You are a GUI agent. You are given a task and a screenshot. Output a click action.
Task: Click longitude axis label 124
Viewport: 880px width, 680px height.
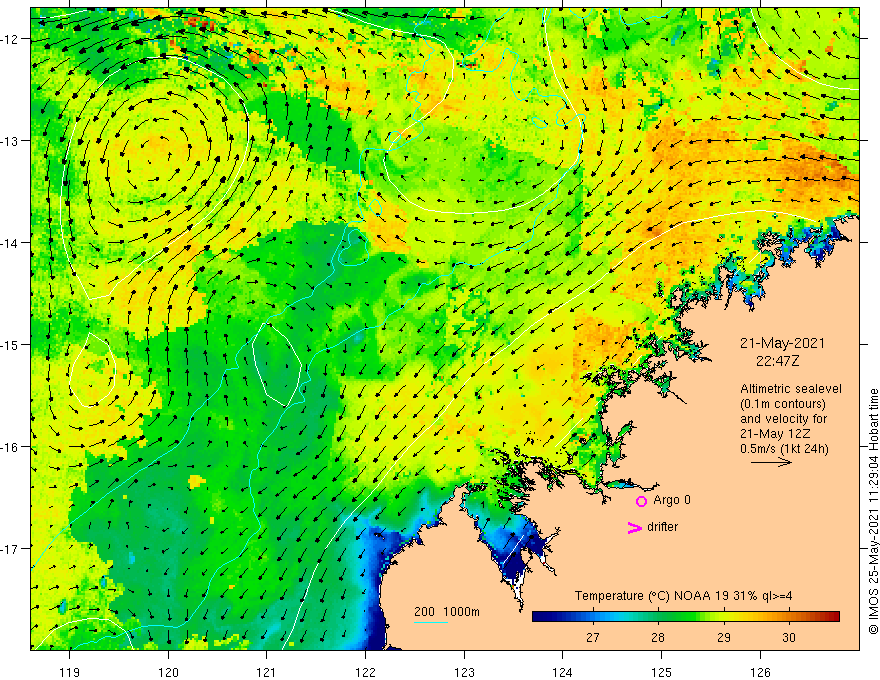click(562, 672)
